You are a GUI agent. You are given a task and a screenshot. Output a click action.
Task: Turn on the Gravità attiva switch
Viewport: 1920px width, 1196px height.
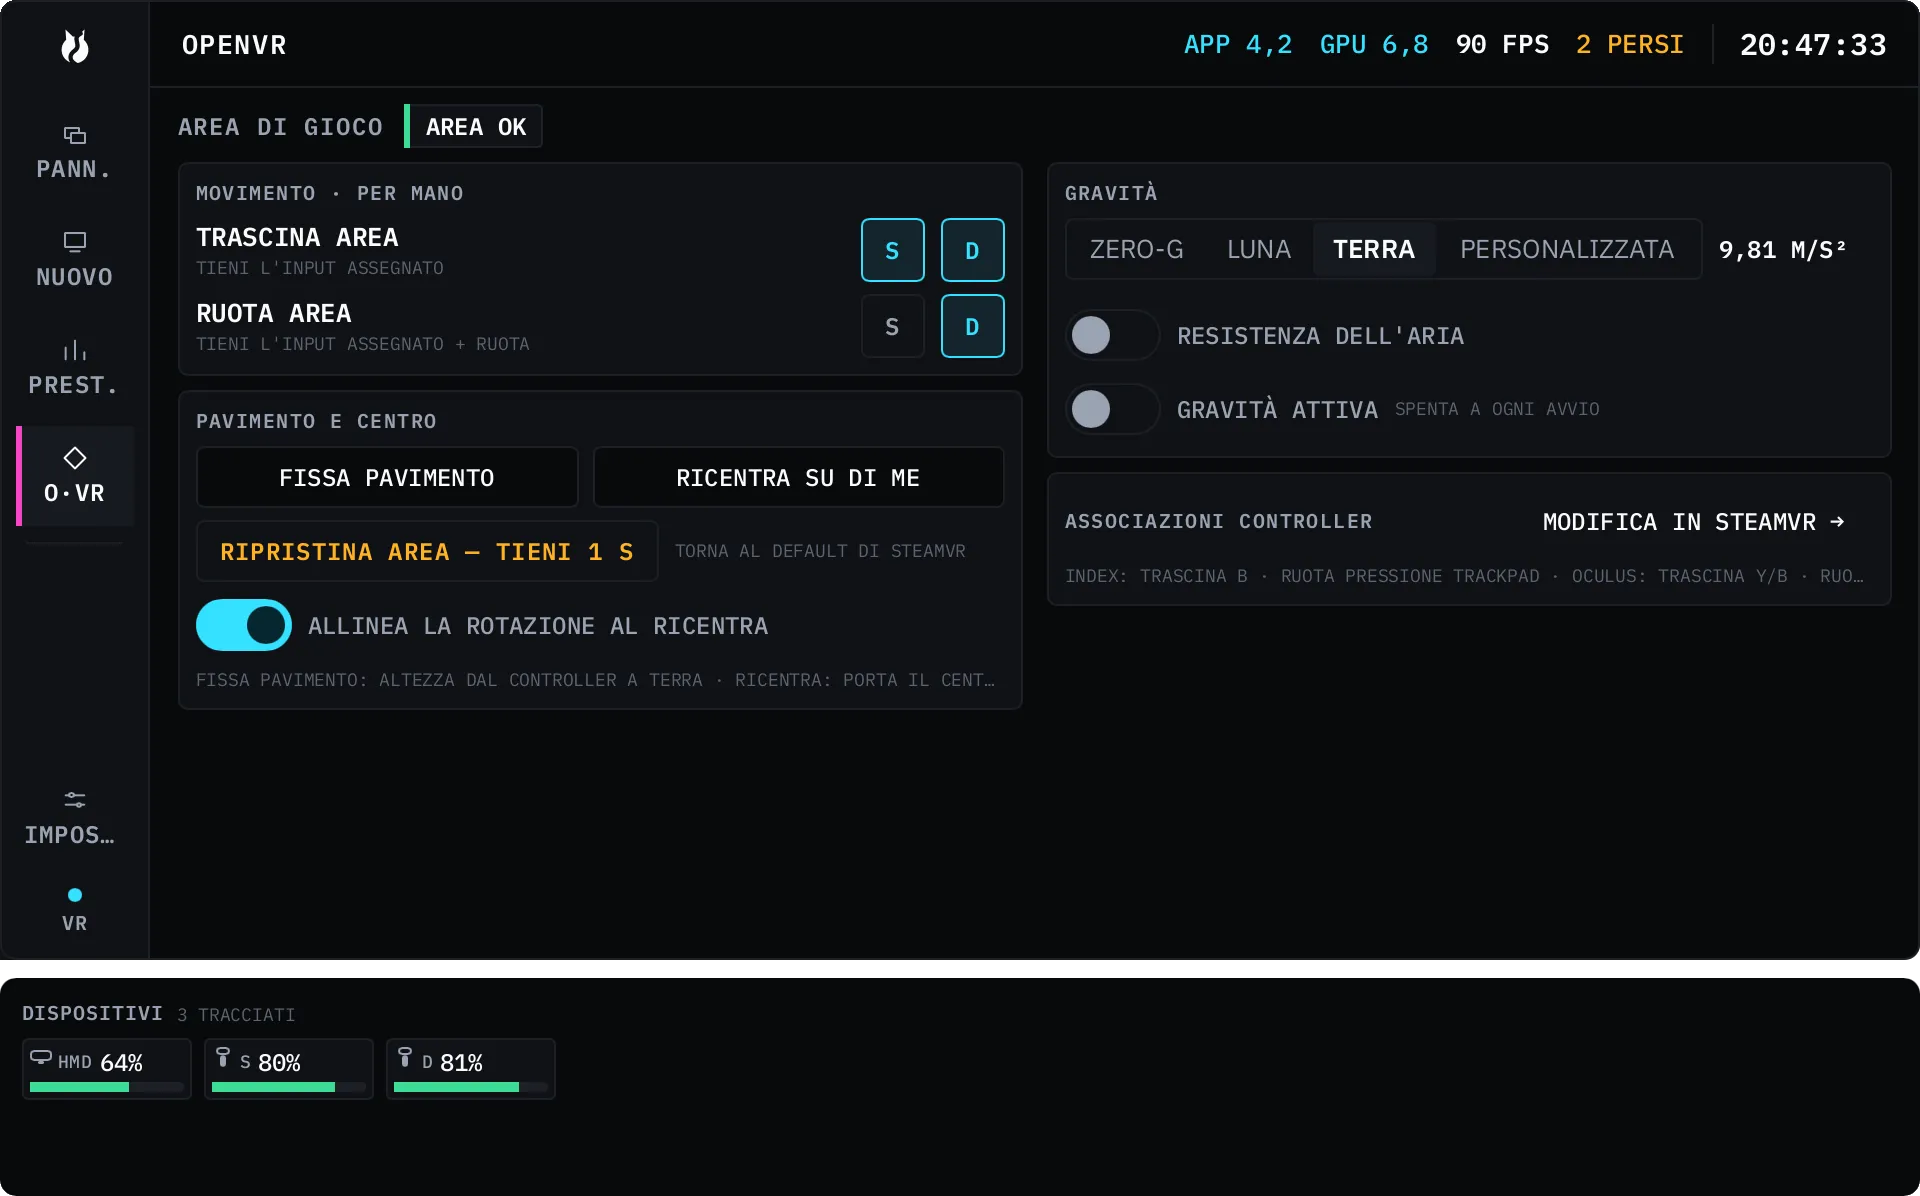1113,409
